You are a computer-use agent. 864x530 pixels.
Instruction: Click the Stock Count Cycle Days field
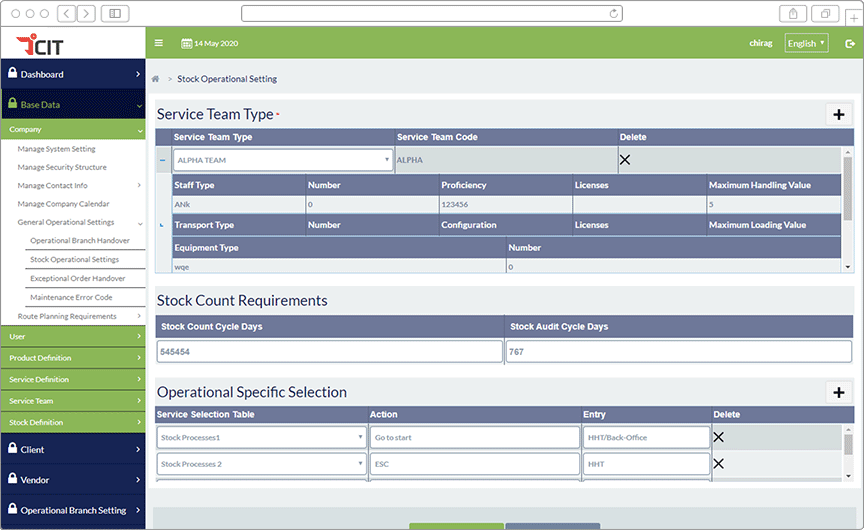[330, 352]
